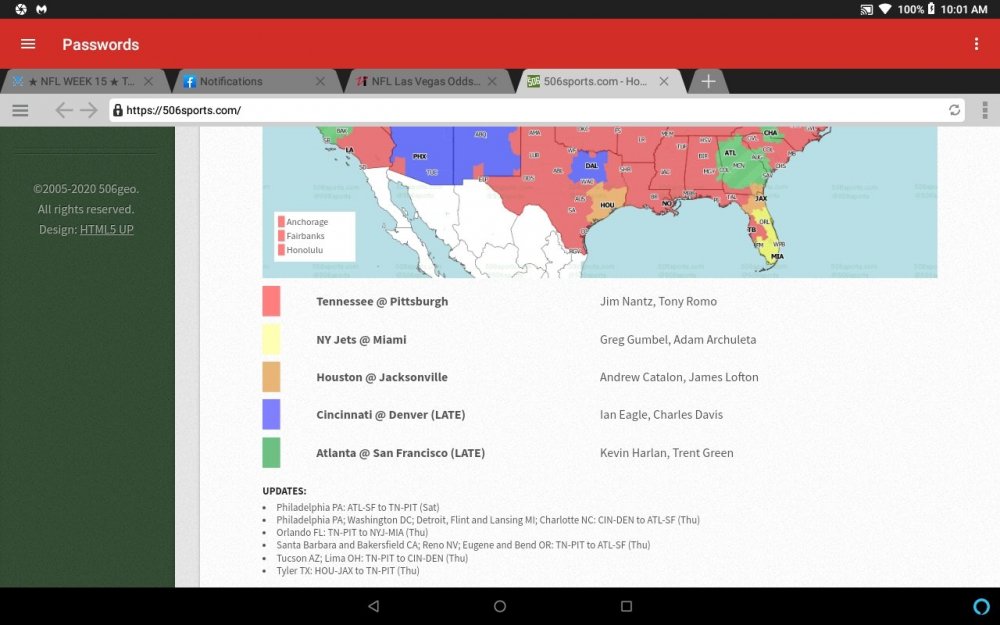Click the green Atlanta @ San Francisco swatch

pos(271,453)
